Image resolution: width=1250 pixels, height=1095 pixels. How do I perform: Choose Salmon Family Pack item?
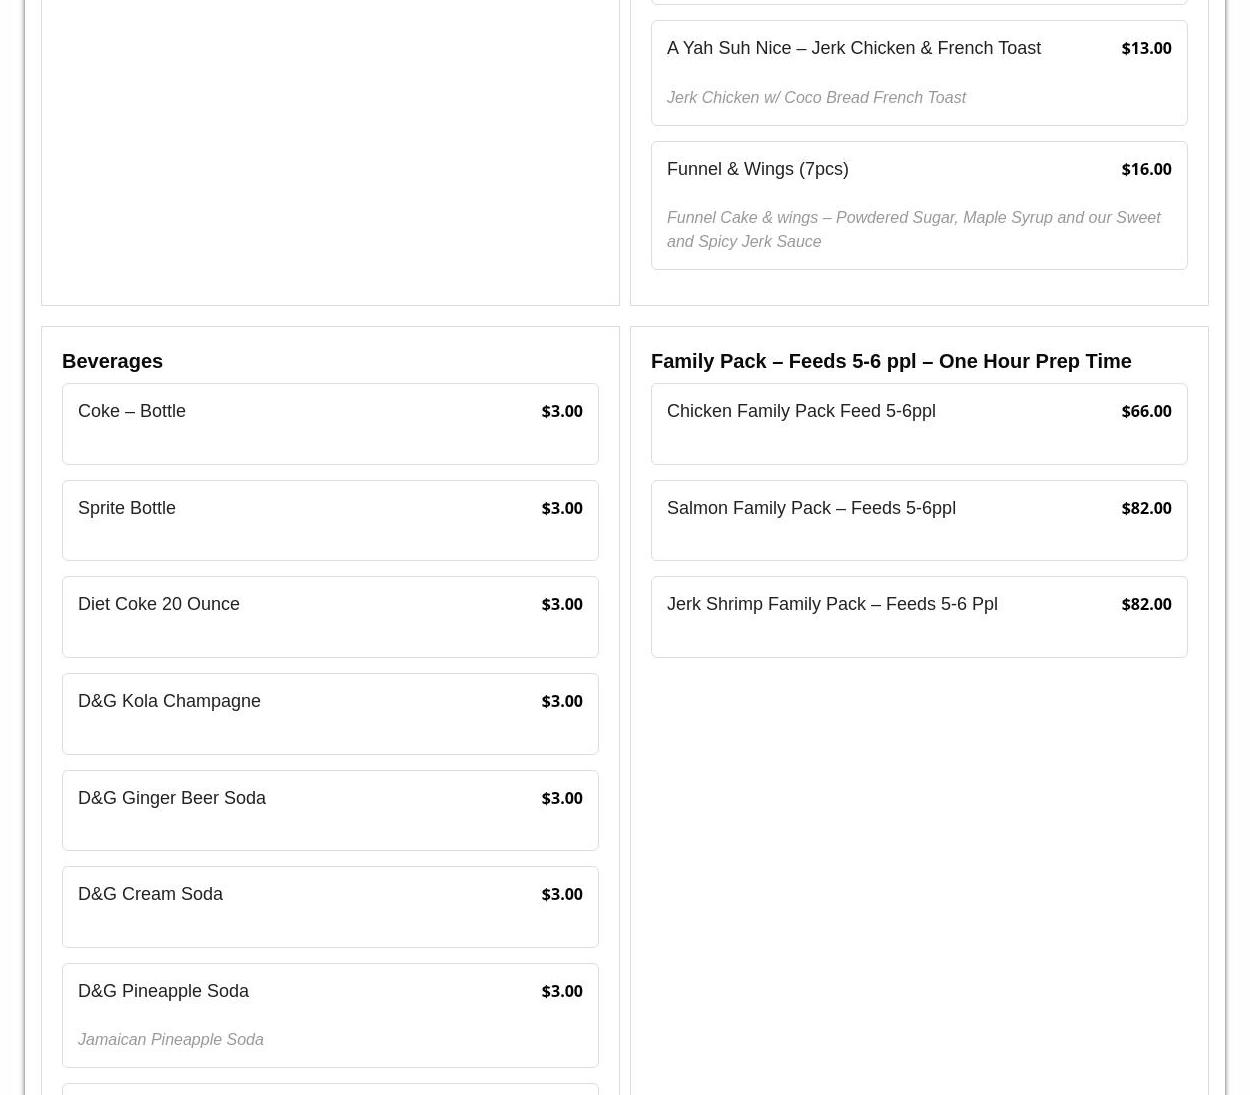point(811,508)
